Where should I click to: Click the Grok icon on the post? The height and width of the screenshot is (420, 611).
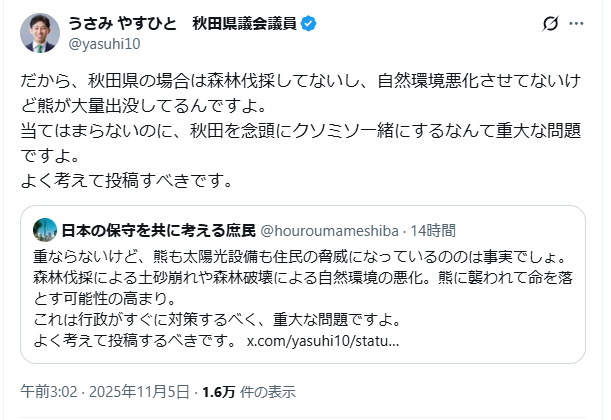pos(549,23)
